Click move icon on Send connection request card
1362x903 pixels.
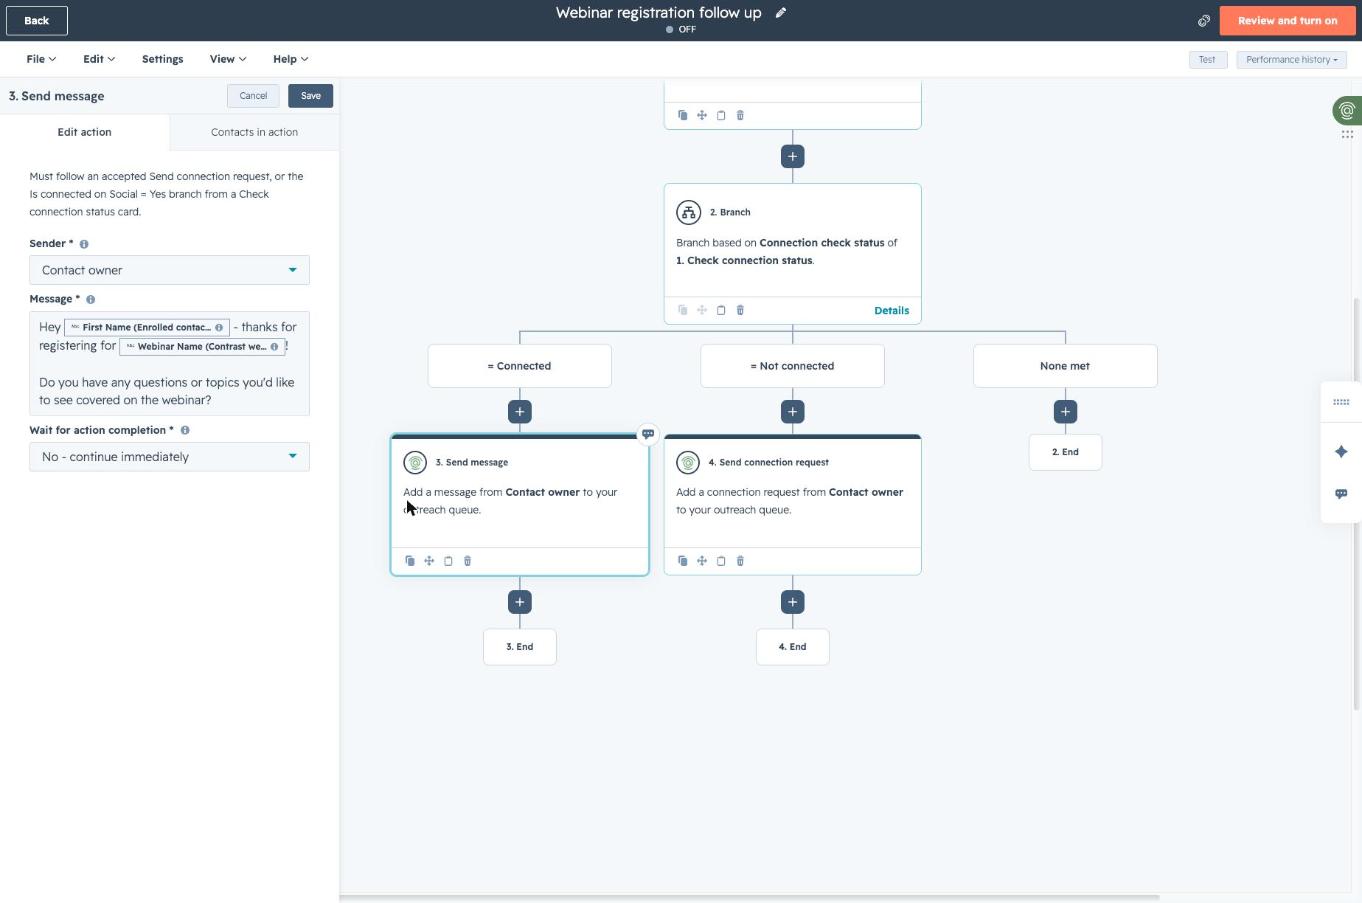coord(702,561)
